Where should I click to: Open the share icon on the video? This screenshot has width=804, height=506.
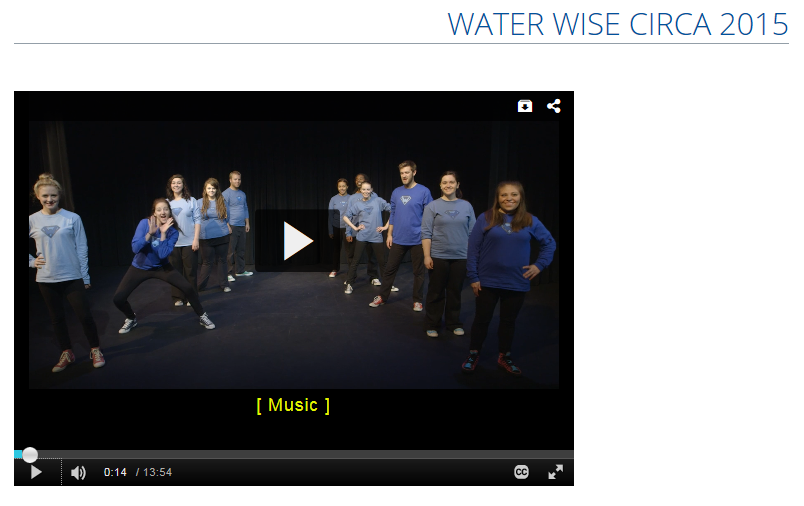[554, 106]
